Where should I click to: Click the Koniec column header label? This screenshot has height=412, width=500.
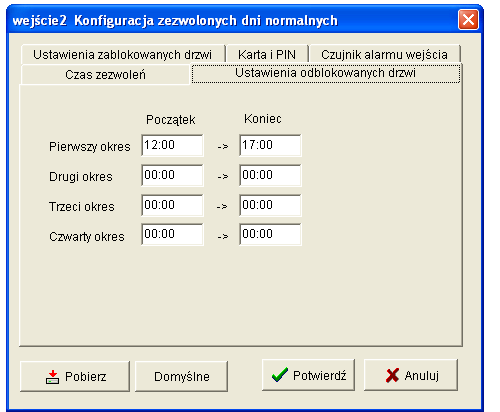point(263,119)
